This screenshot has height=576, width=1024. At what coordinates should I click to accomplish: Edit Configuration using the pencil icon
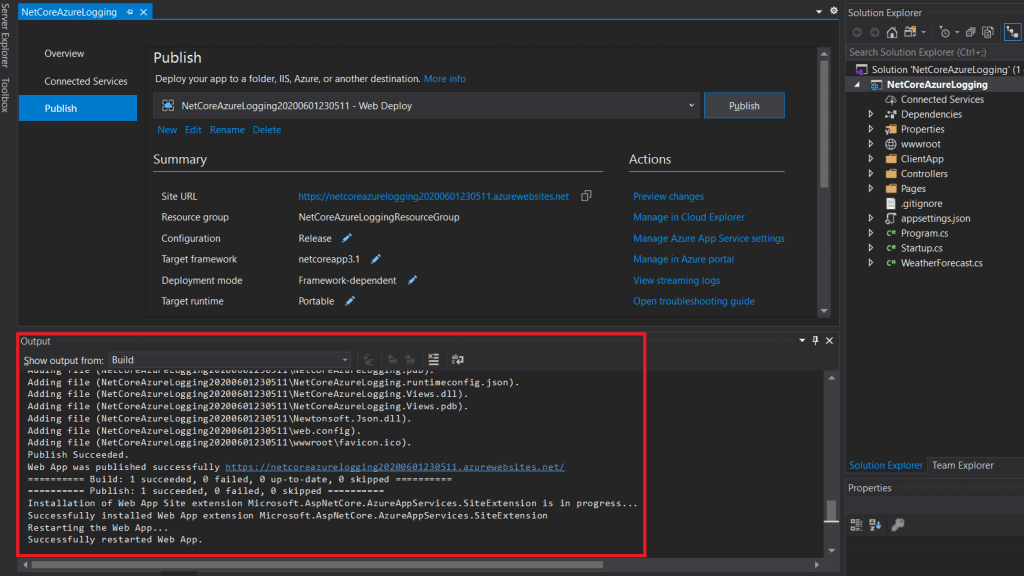tap(347, 238)
